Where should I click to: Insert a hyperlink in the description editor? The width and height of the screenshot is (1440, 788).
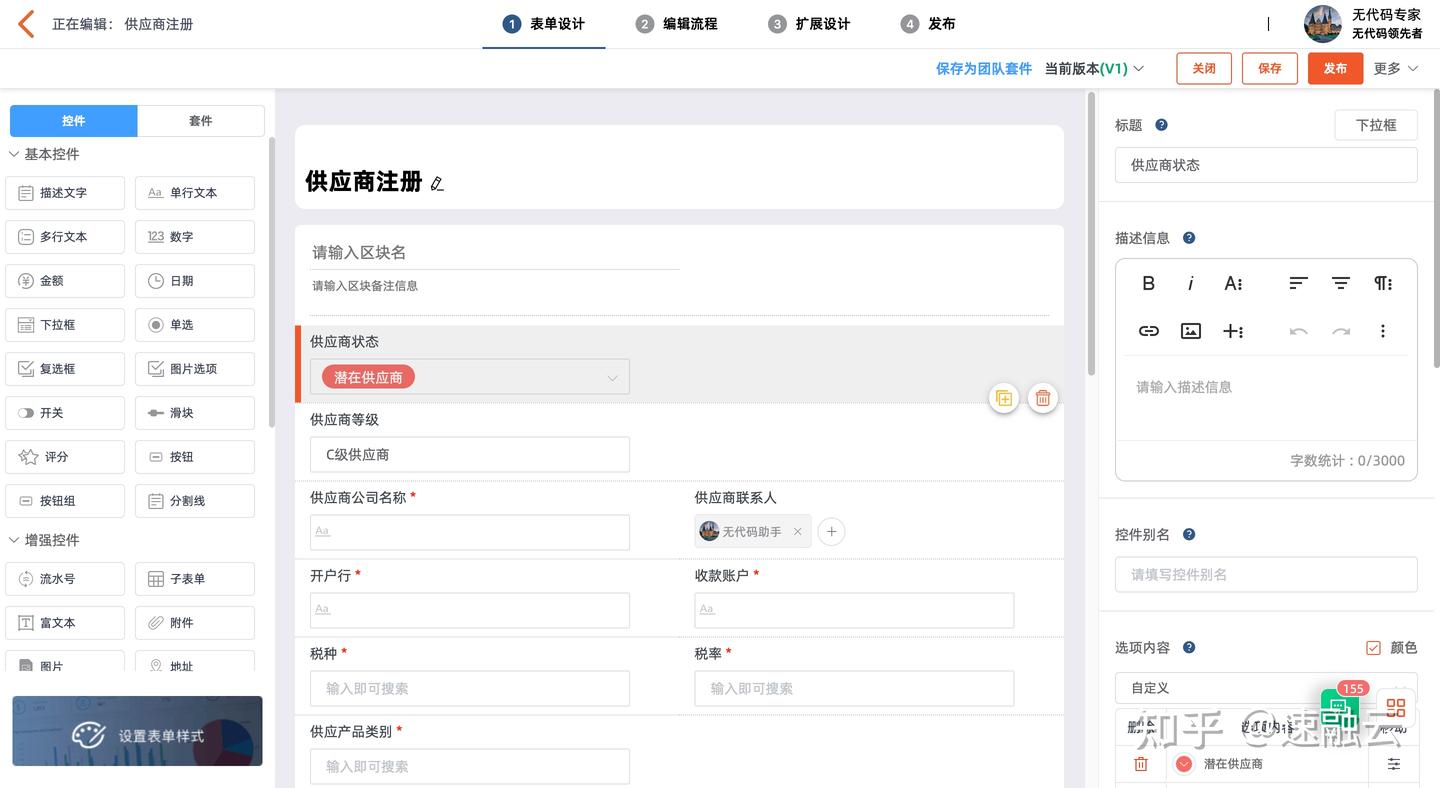click(x=1148, y=330)
